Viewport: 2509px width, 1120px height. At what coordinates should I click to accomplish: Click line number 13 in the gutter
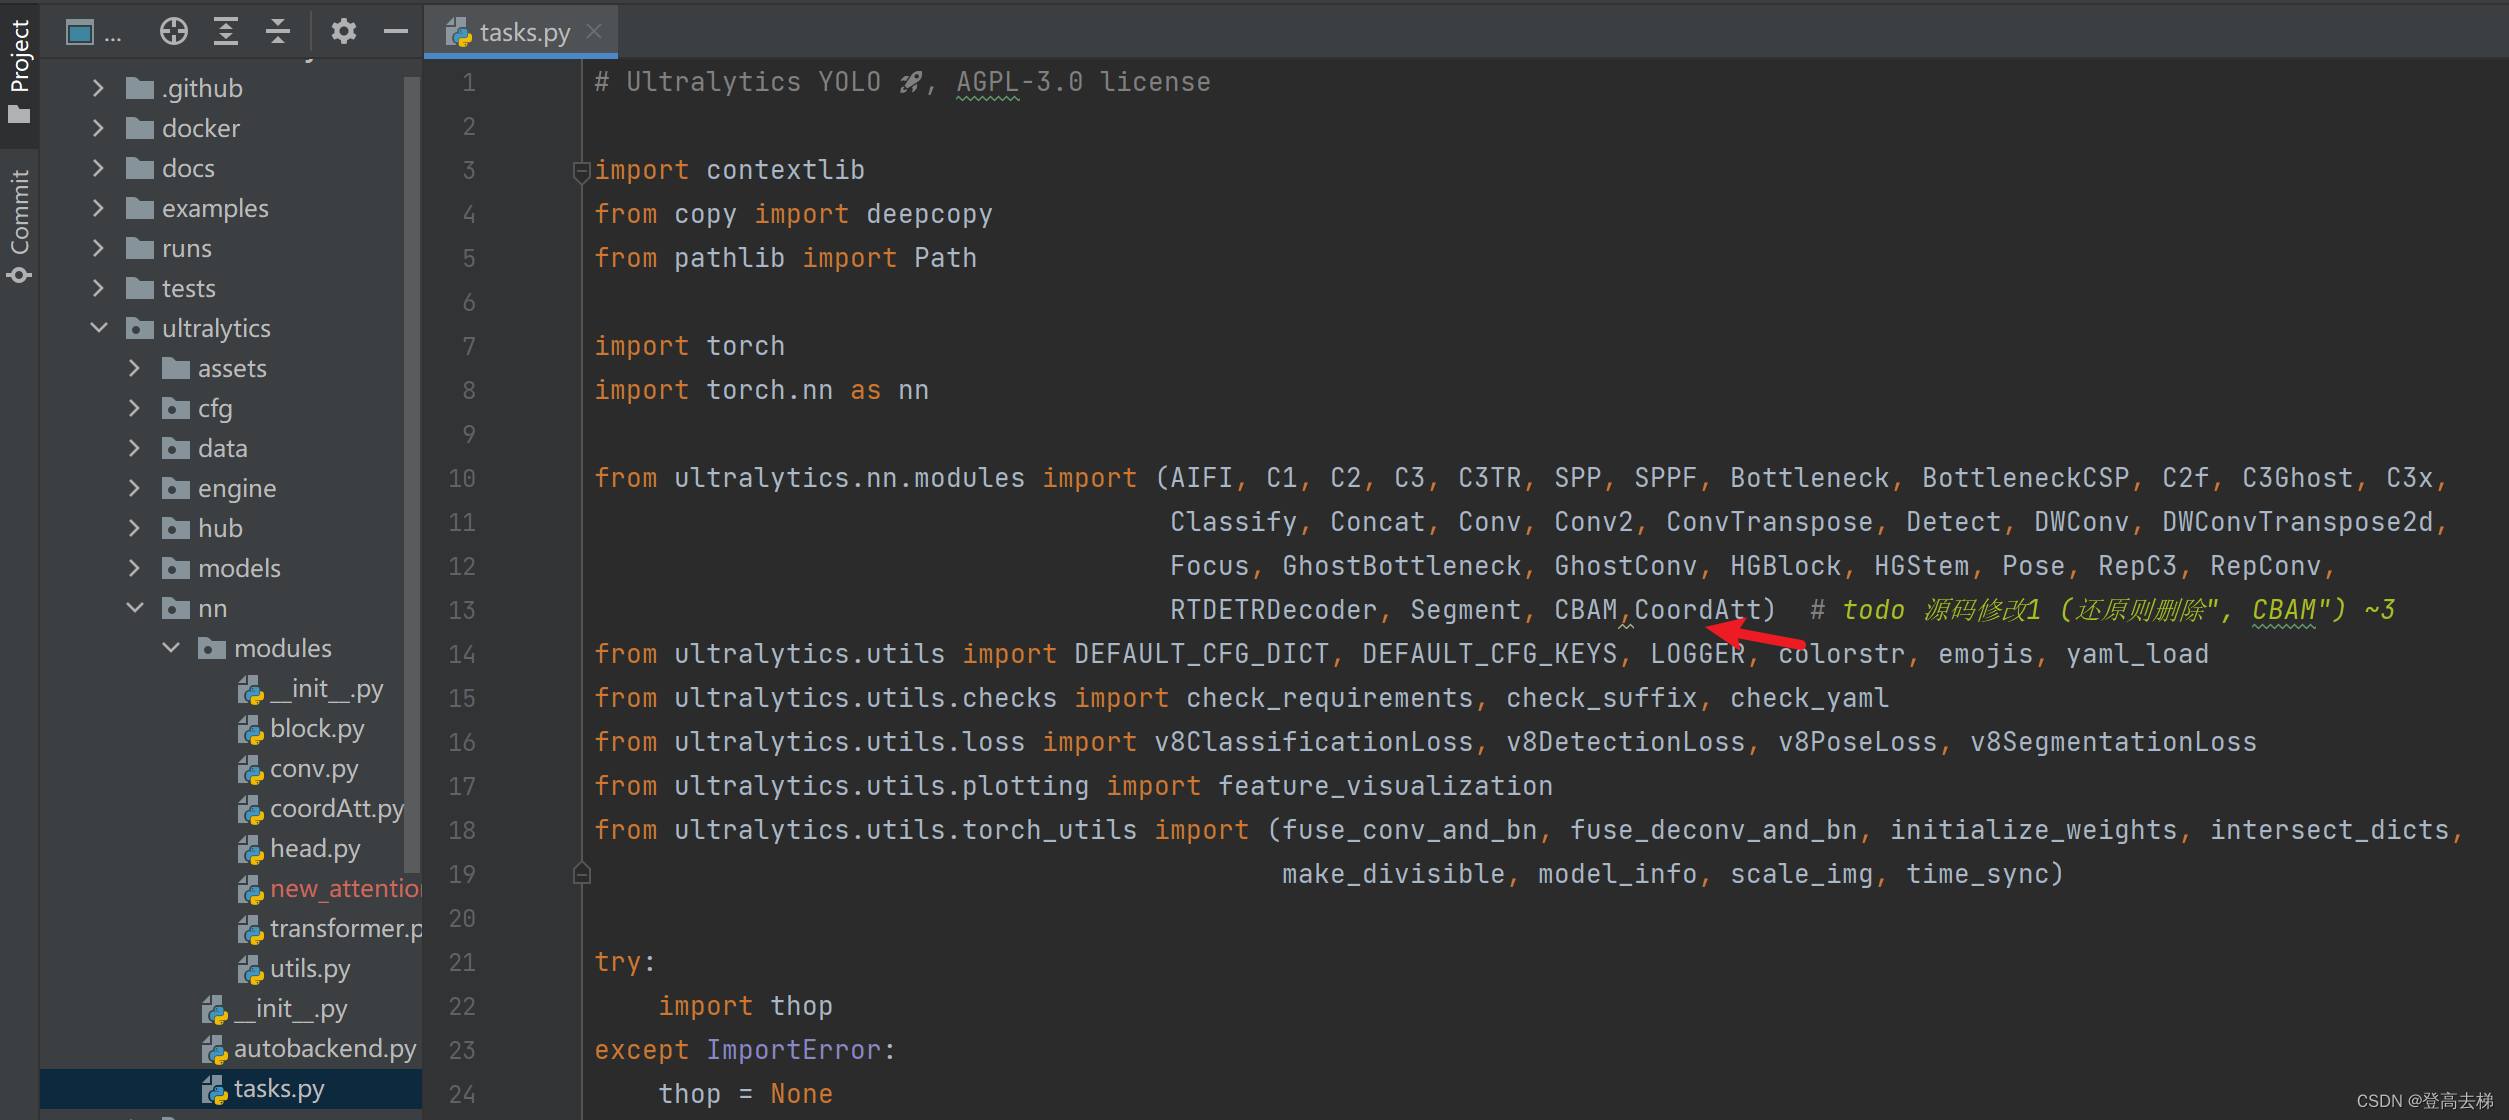(x=462, y=610)
